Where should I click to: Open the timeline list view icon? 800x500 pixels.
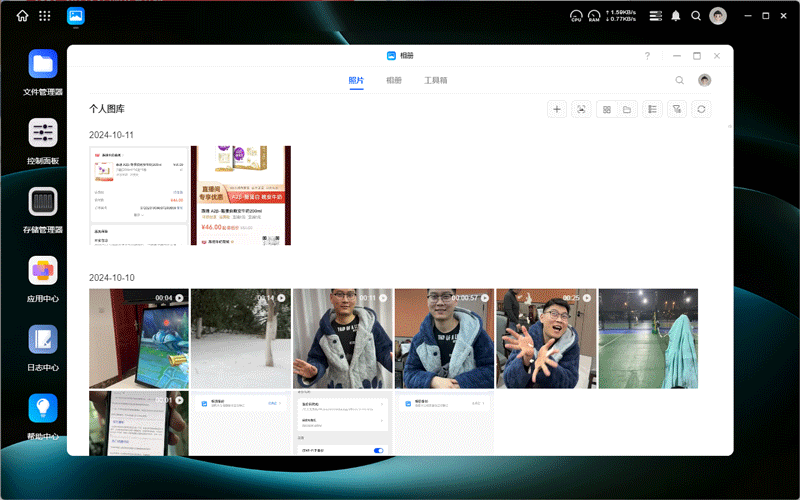652,109
